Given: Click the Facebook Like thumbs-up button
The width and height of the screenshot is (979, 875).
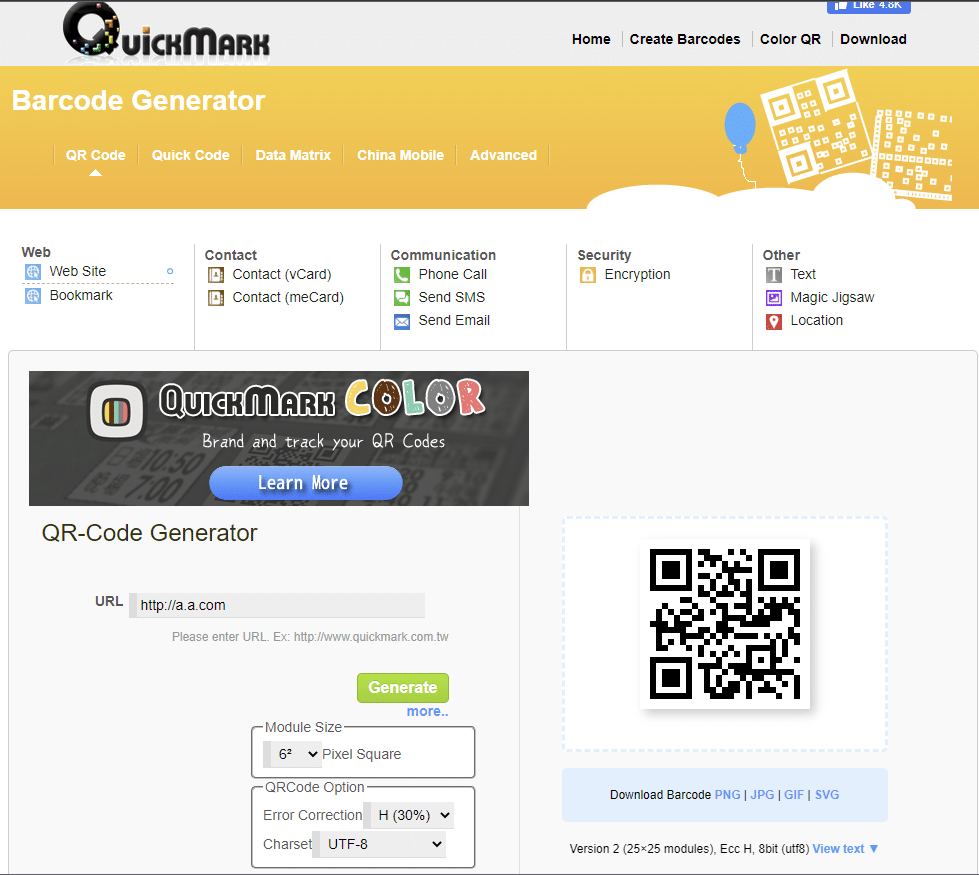Looking at the screenshot, I should tap(868, 6).
